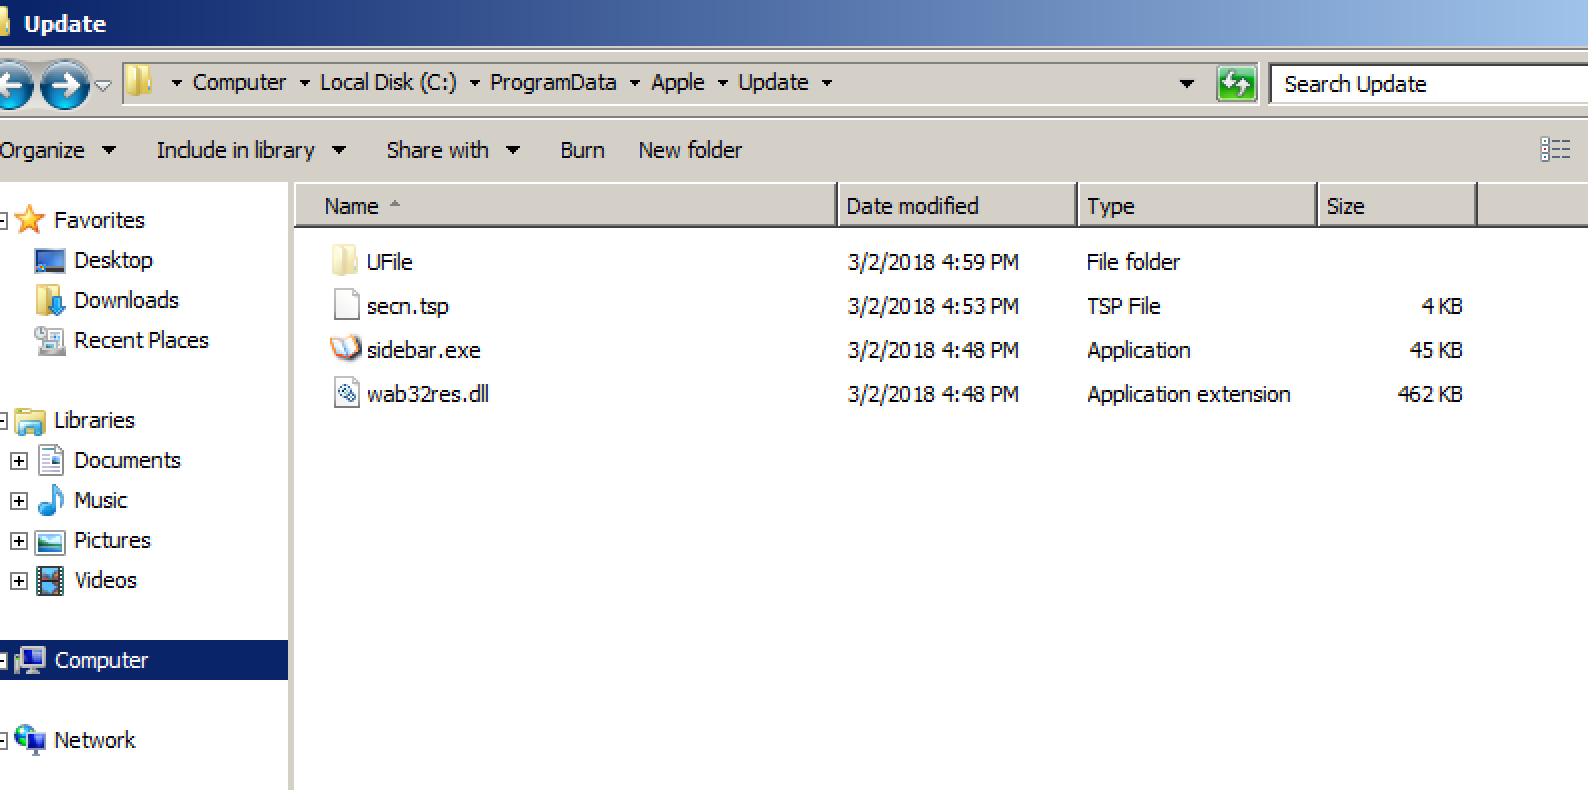Expand the Music library tree node
Viewport: 1588px width, 790px height.
pos(19,501)
